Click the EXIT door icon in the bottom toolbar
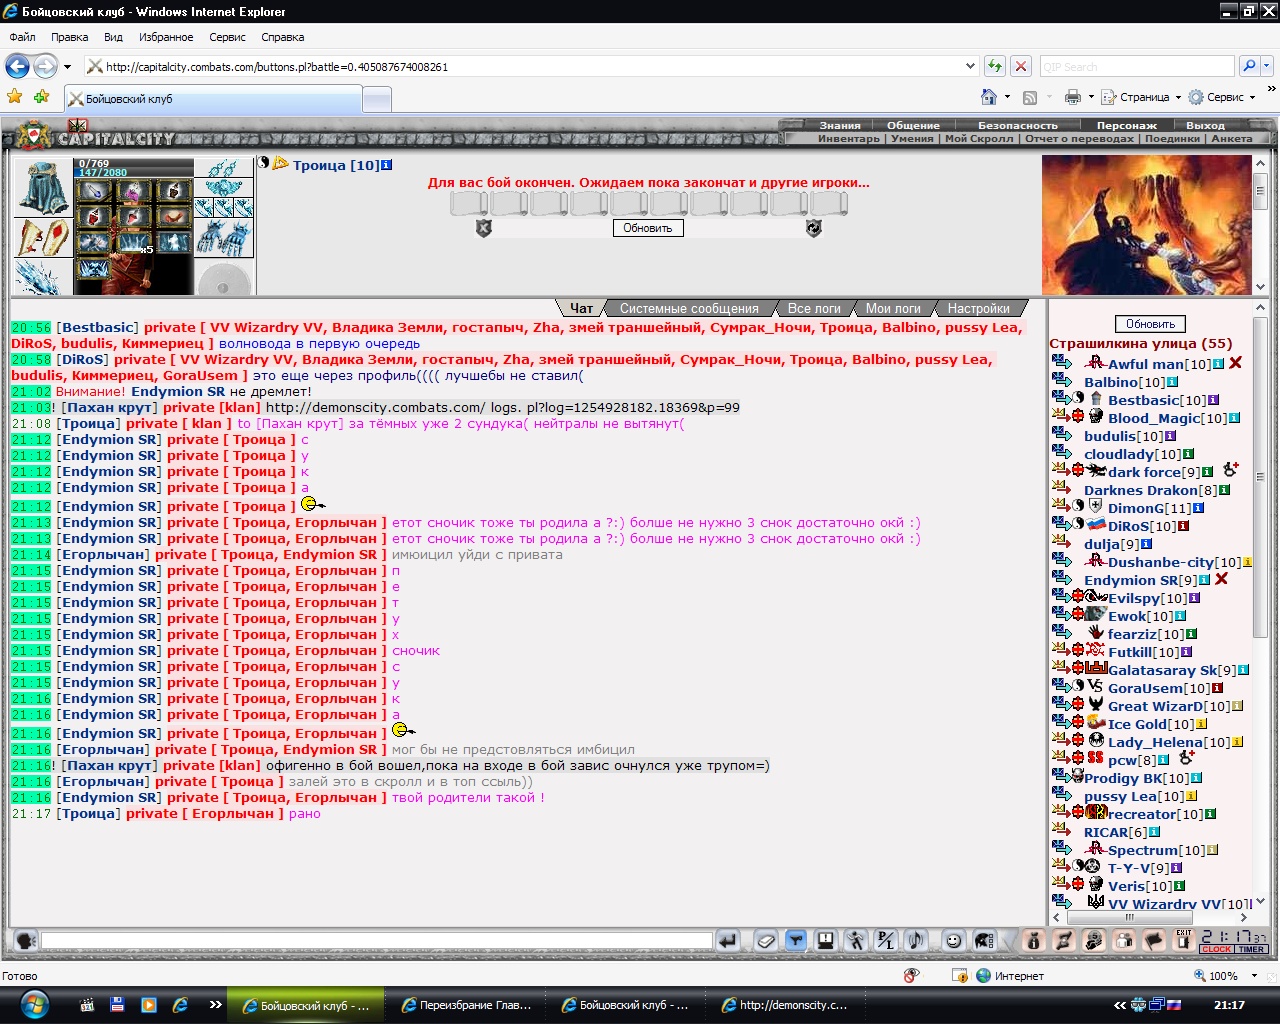 point(1184,940)
